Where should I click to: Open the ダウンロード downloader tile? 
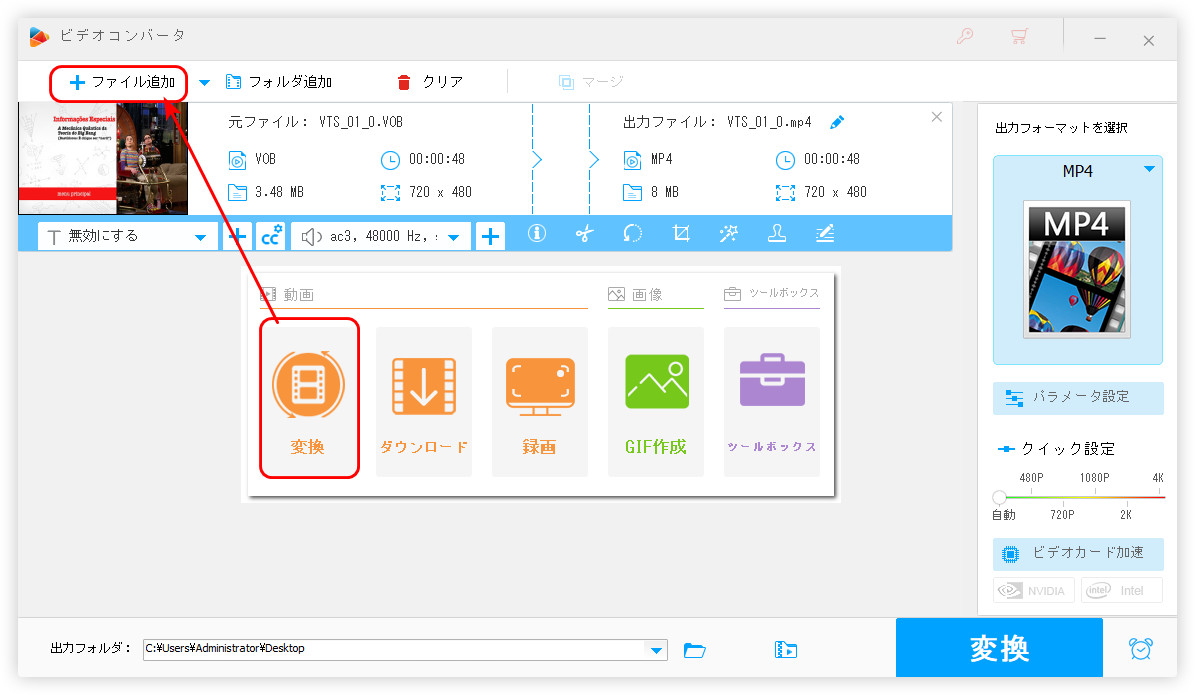pos(424,402)
